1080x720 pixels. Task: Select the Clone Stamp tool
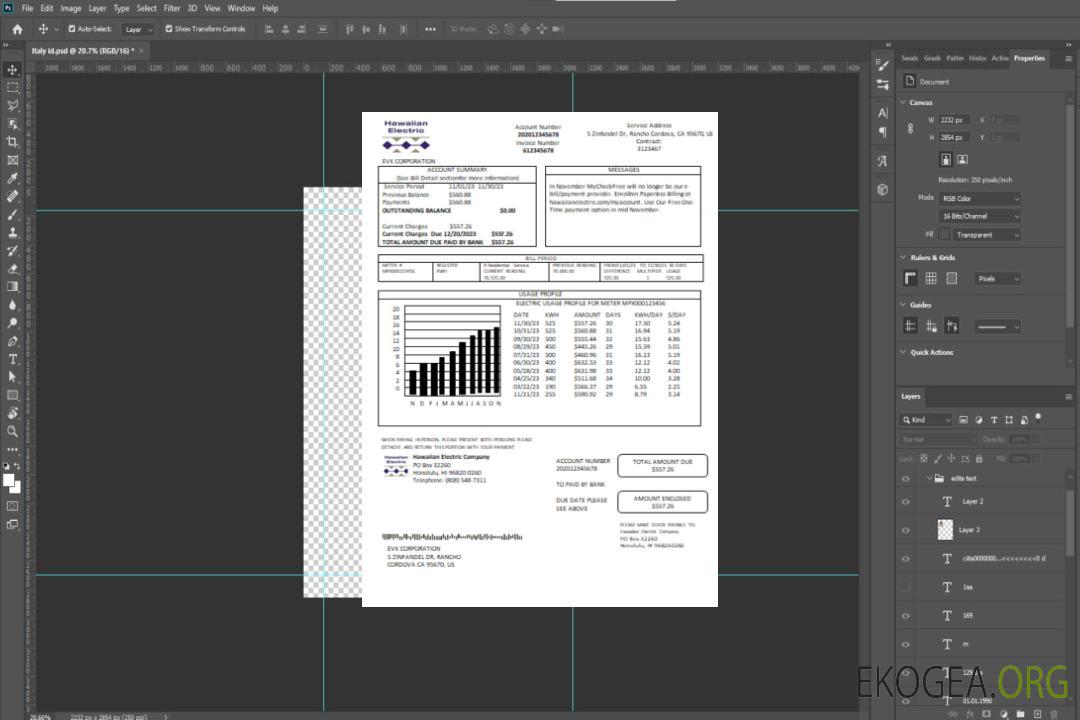(12, 232)
